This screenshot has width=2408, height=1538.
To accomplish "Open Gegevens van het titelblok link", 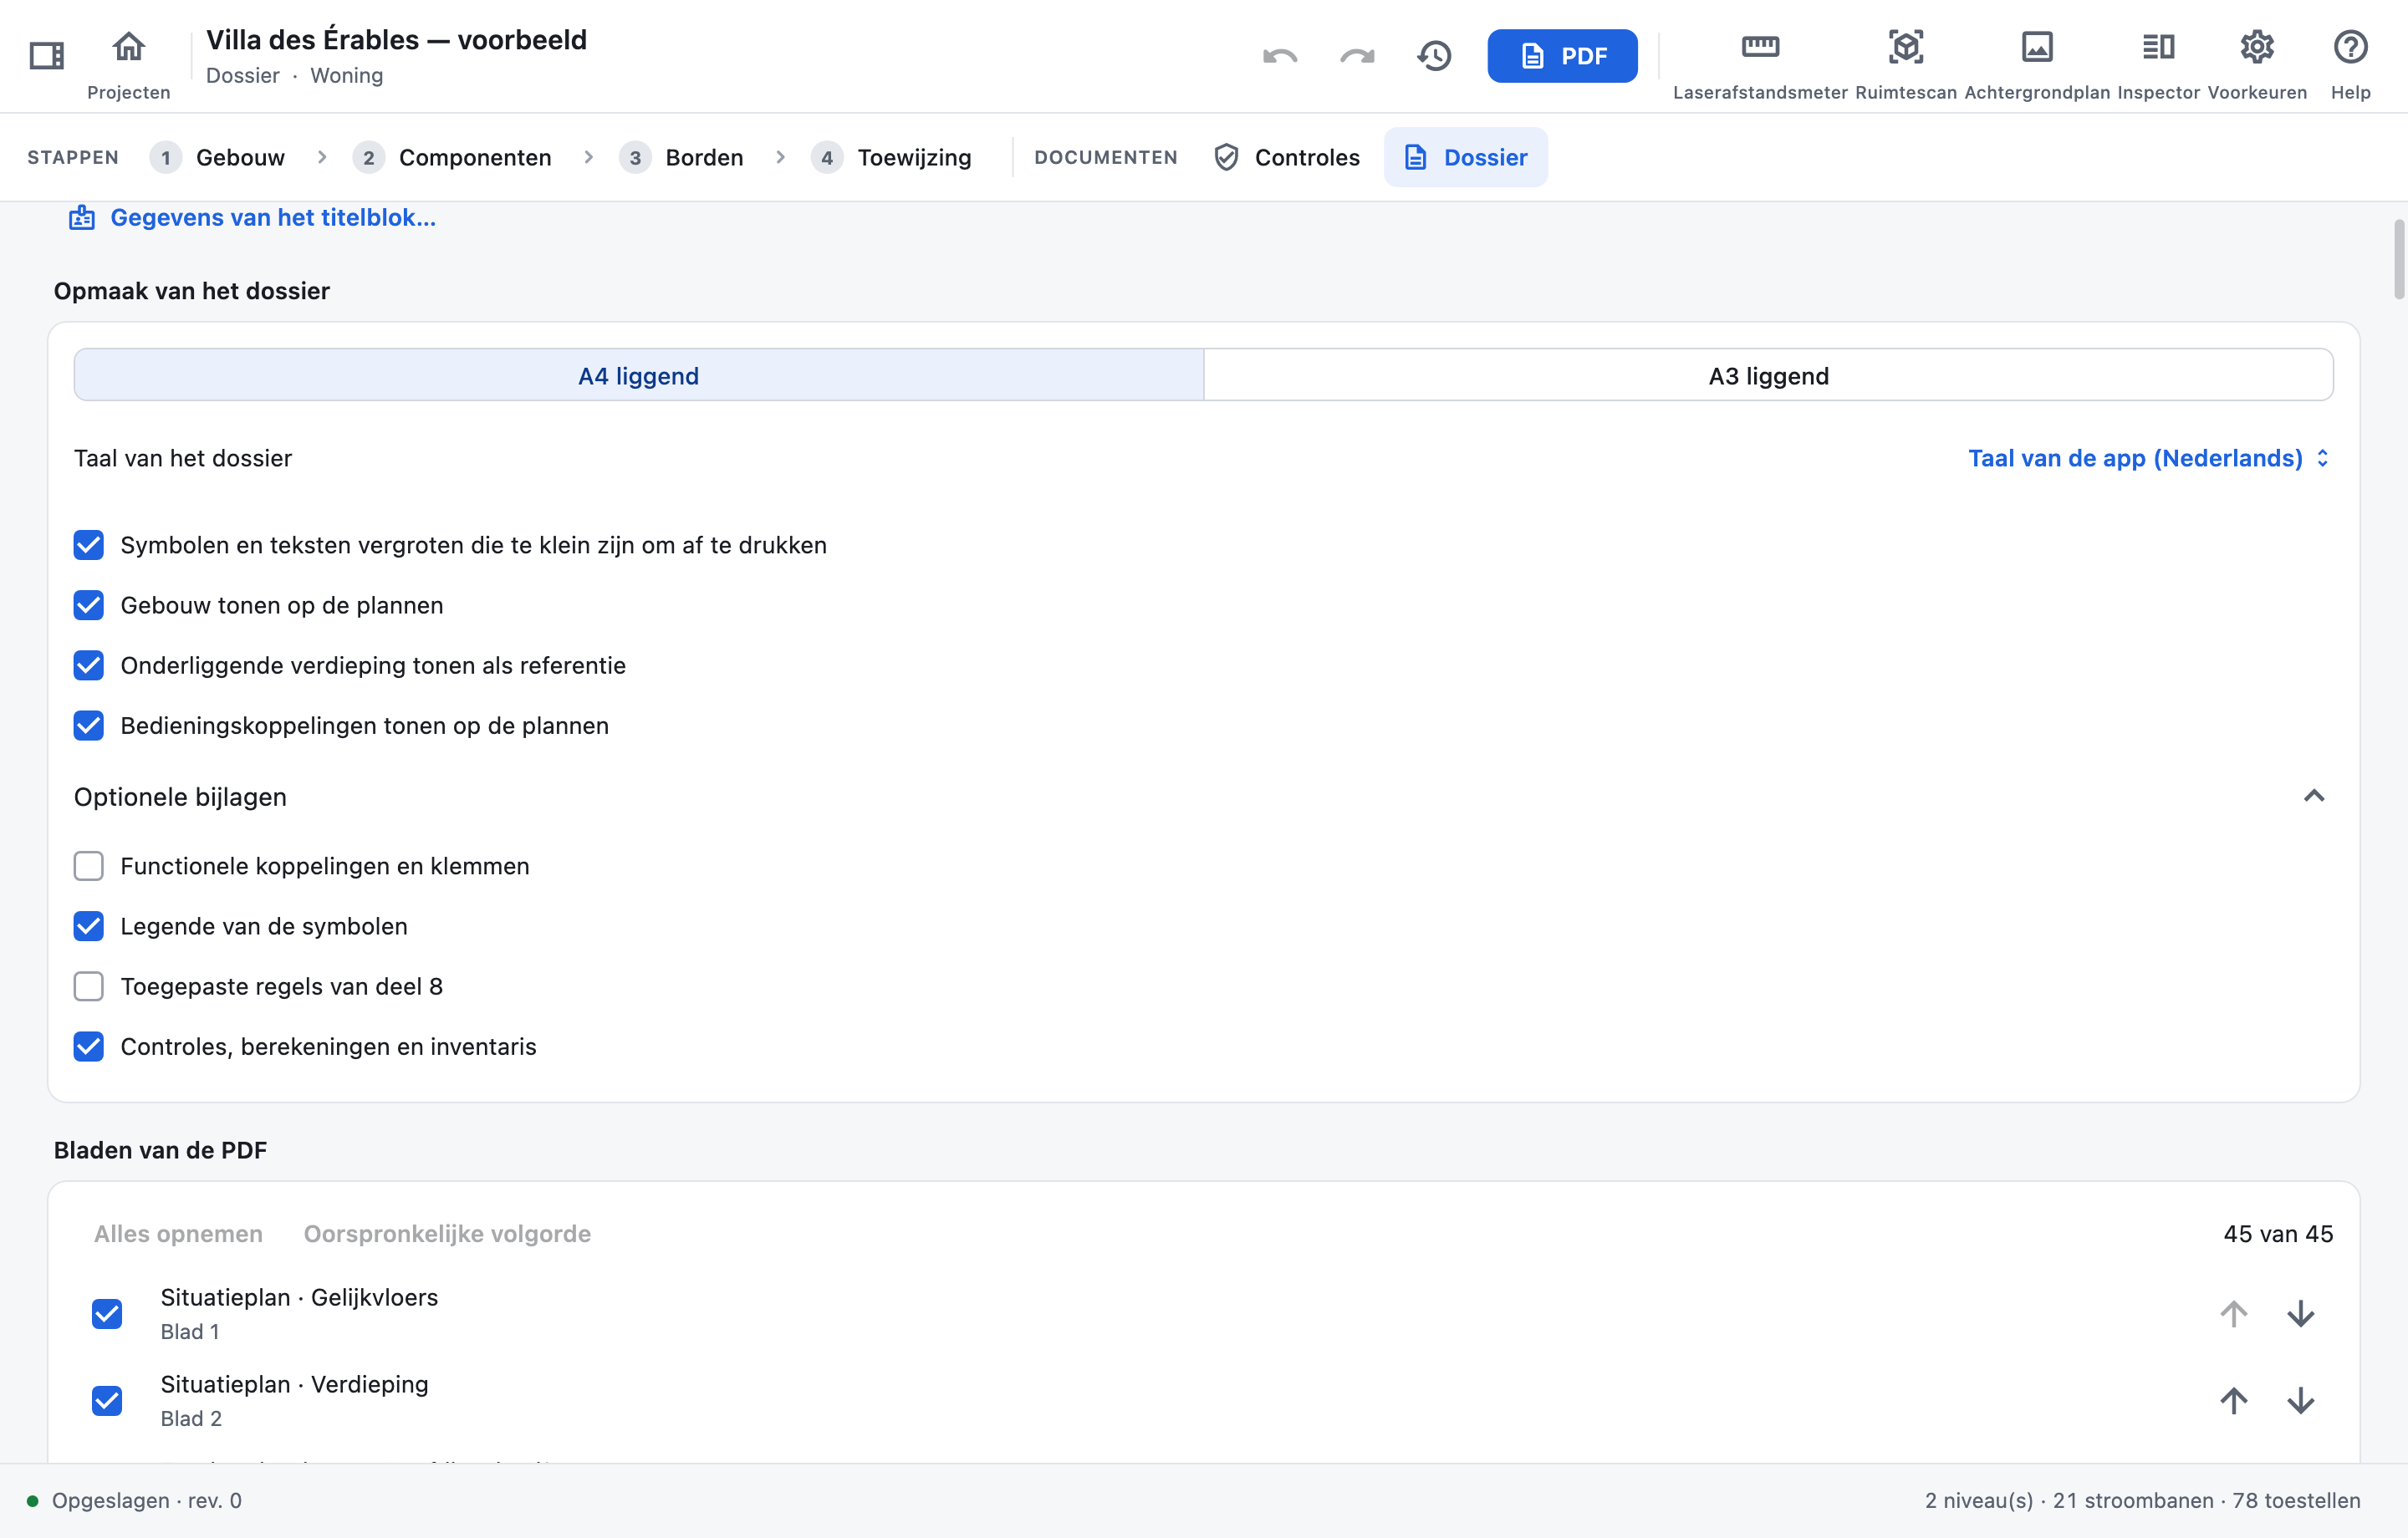I will (x=252, y=217).
